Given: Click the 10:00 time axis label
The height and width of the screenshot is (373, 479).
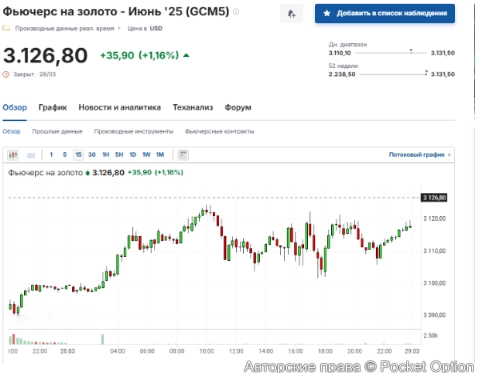Looking at the screenshot, I should point(207,351).
